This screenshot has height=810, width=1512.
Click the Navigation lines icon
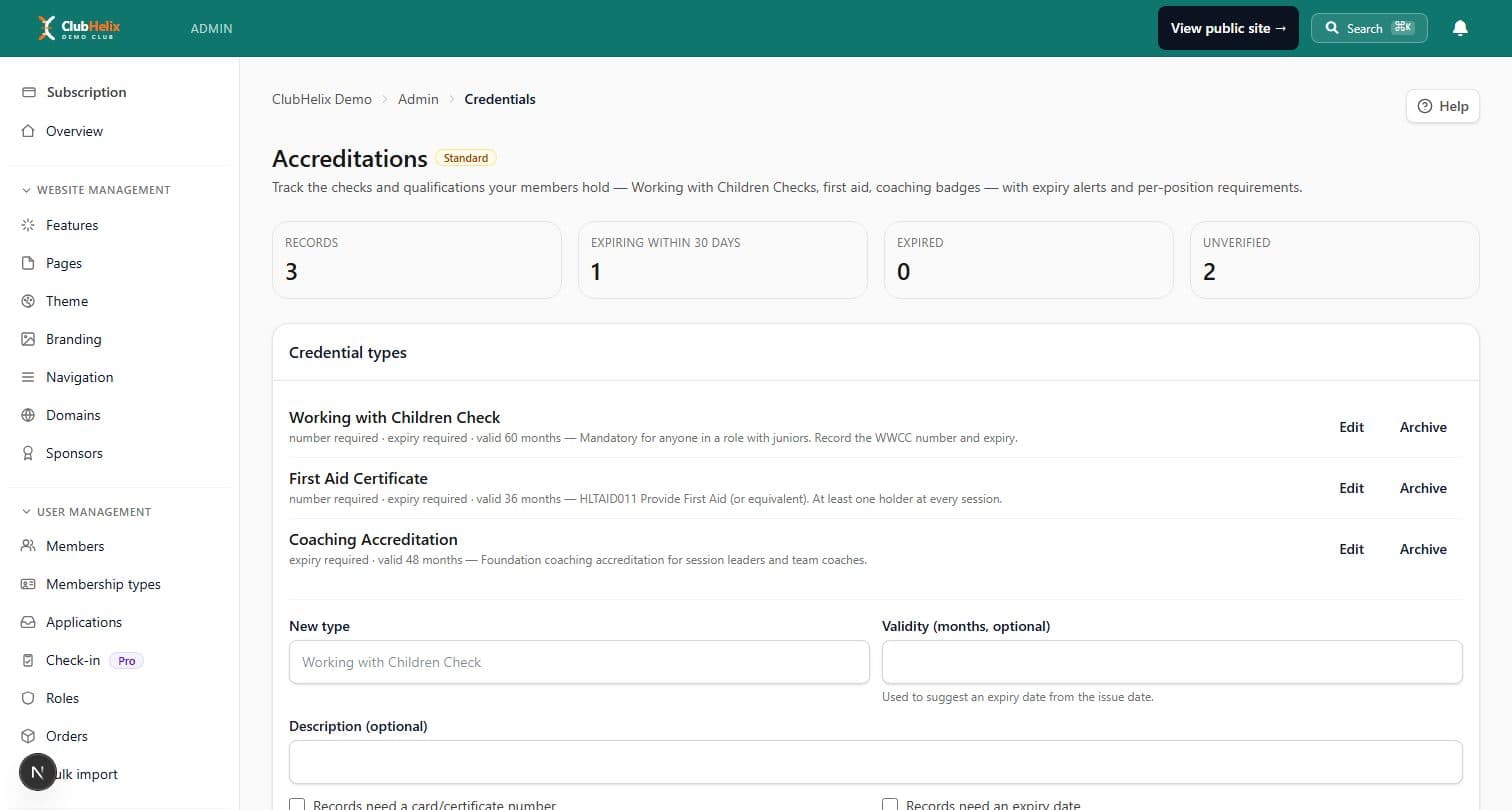[28, 377]
